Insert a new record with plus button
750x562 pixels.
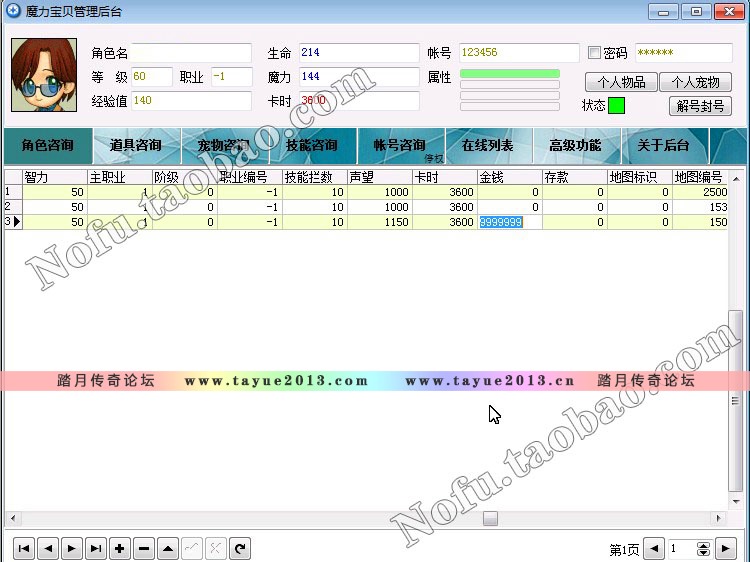click(120, 548)
